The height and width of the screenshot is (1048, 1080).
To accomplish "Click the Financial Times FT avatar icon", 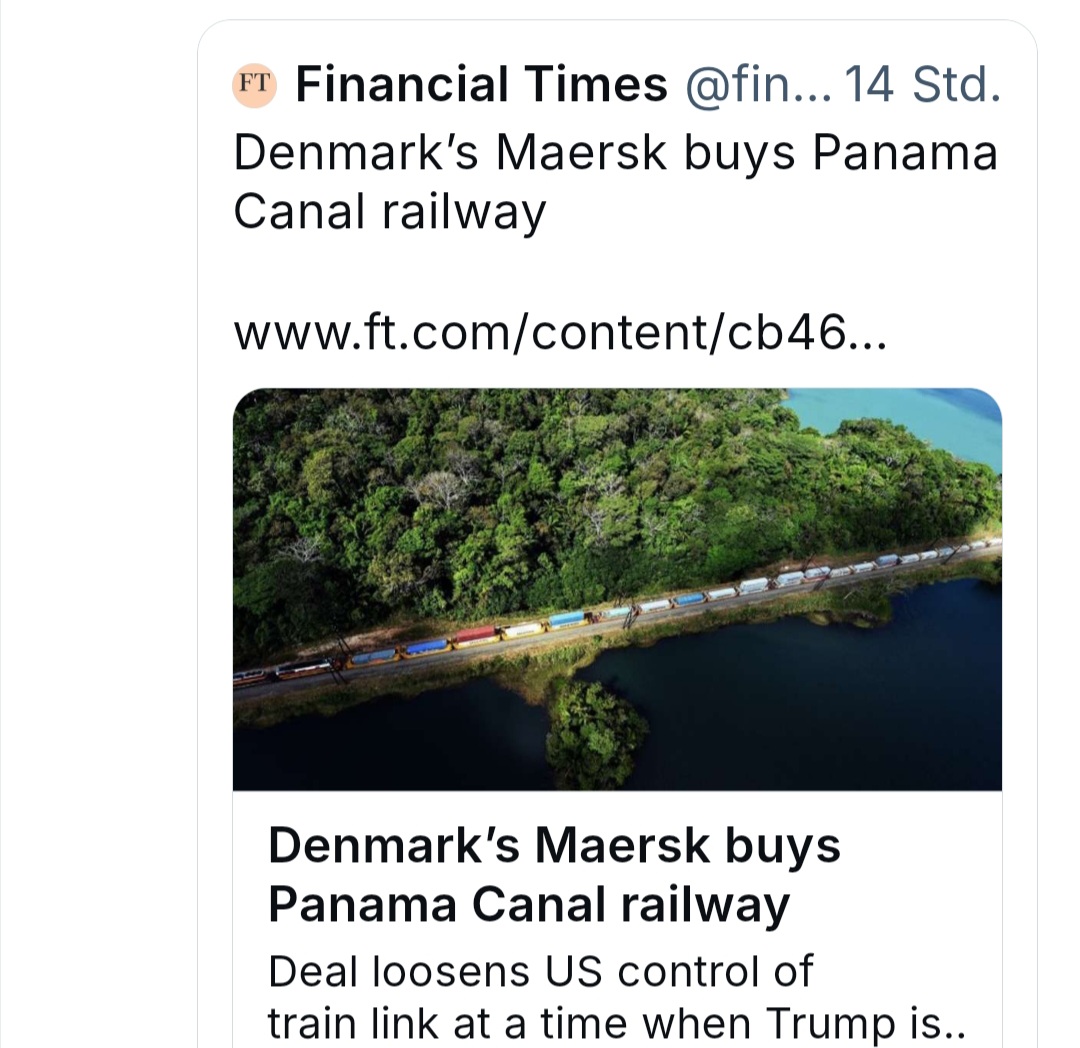I will [x=255, y=85].
